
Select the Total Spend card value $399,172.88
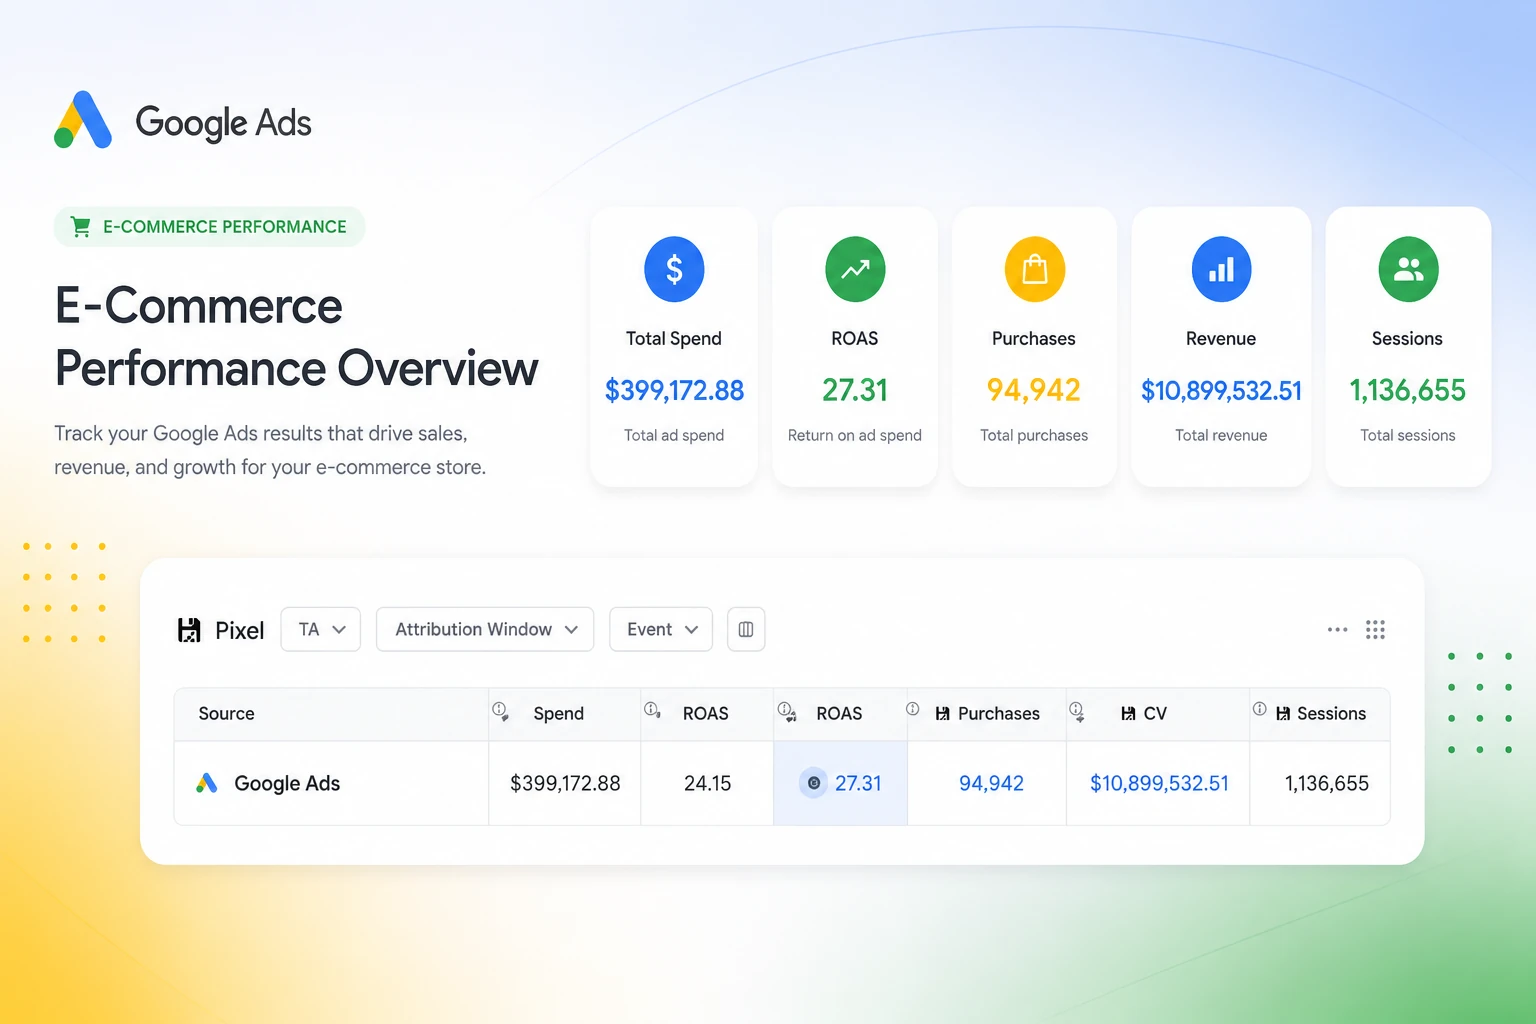click(674, 390)
